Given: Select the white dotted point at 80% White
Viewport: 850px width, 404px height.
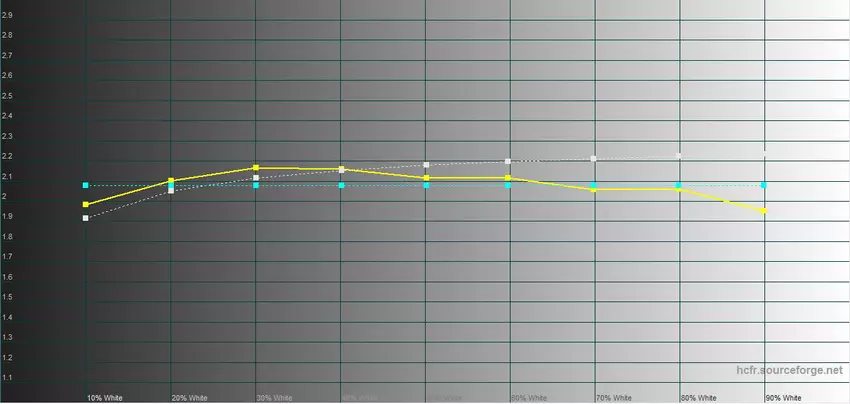Looking at the screenshot, I should [679, 155].
